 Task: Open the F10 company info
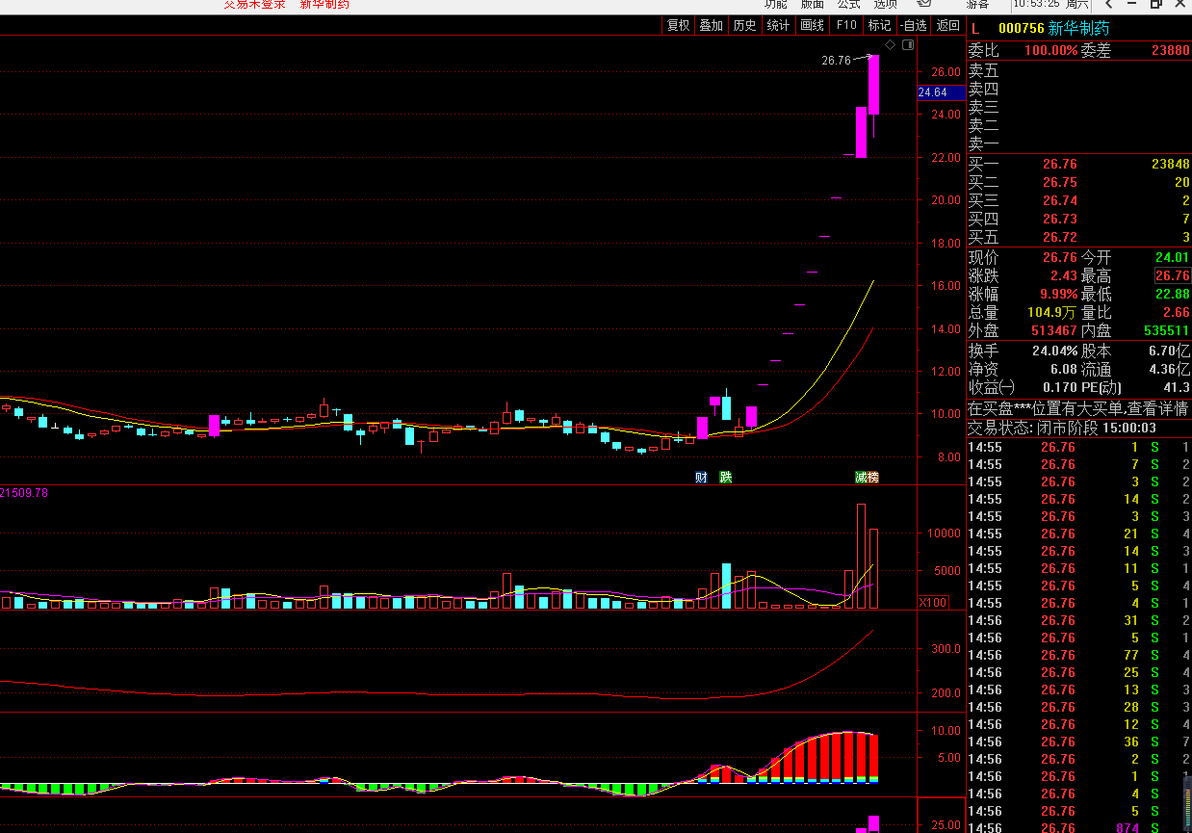846,25
